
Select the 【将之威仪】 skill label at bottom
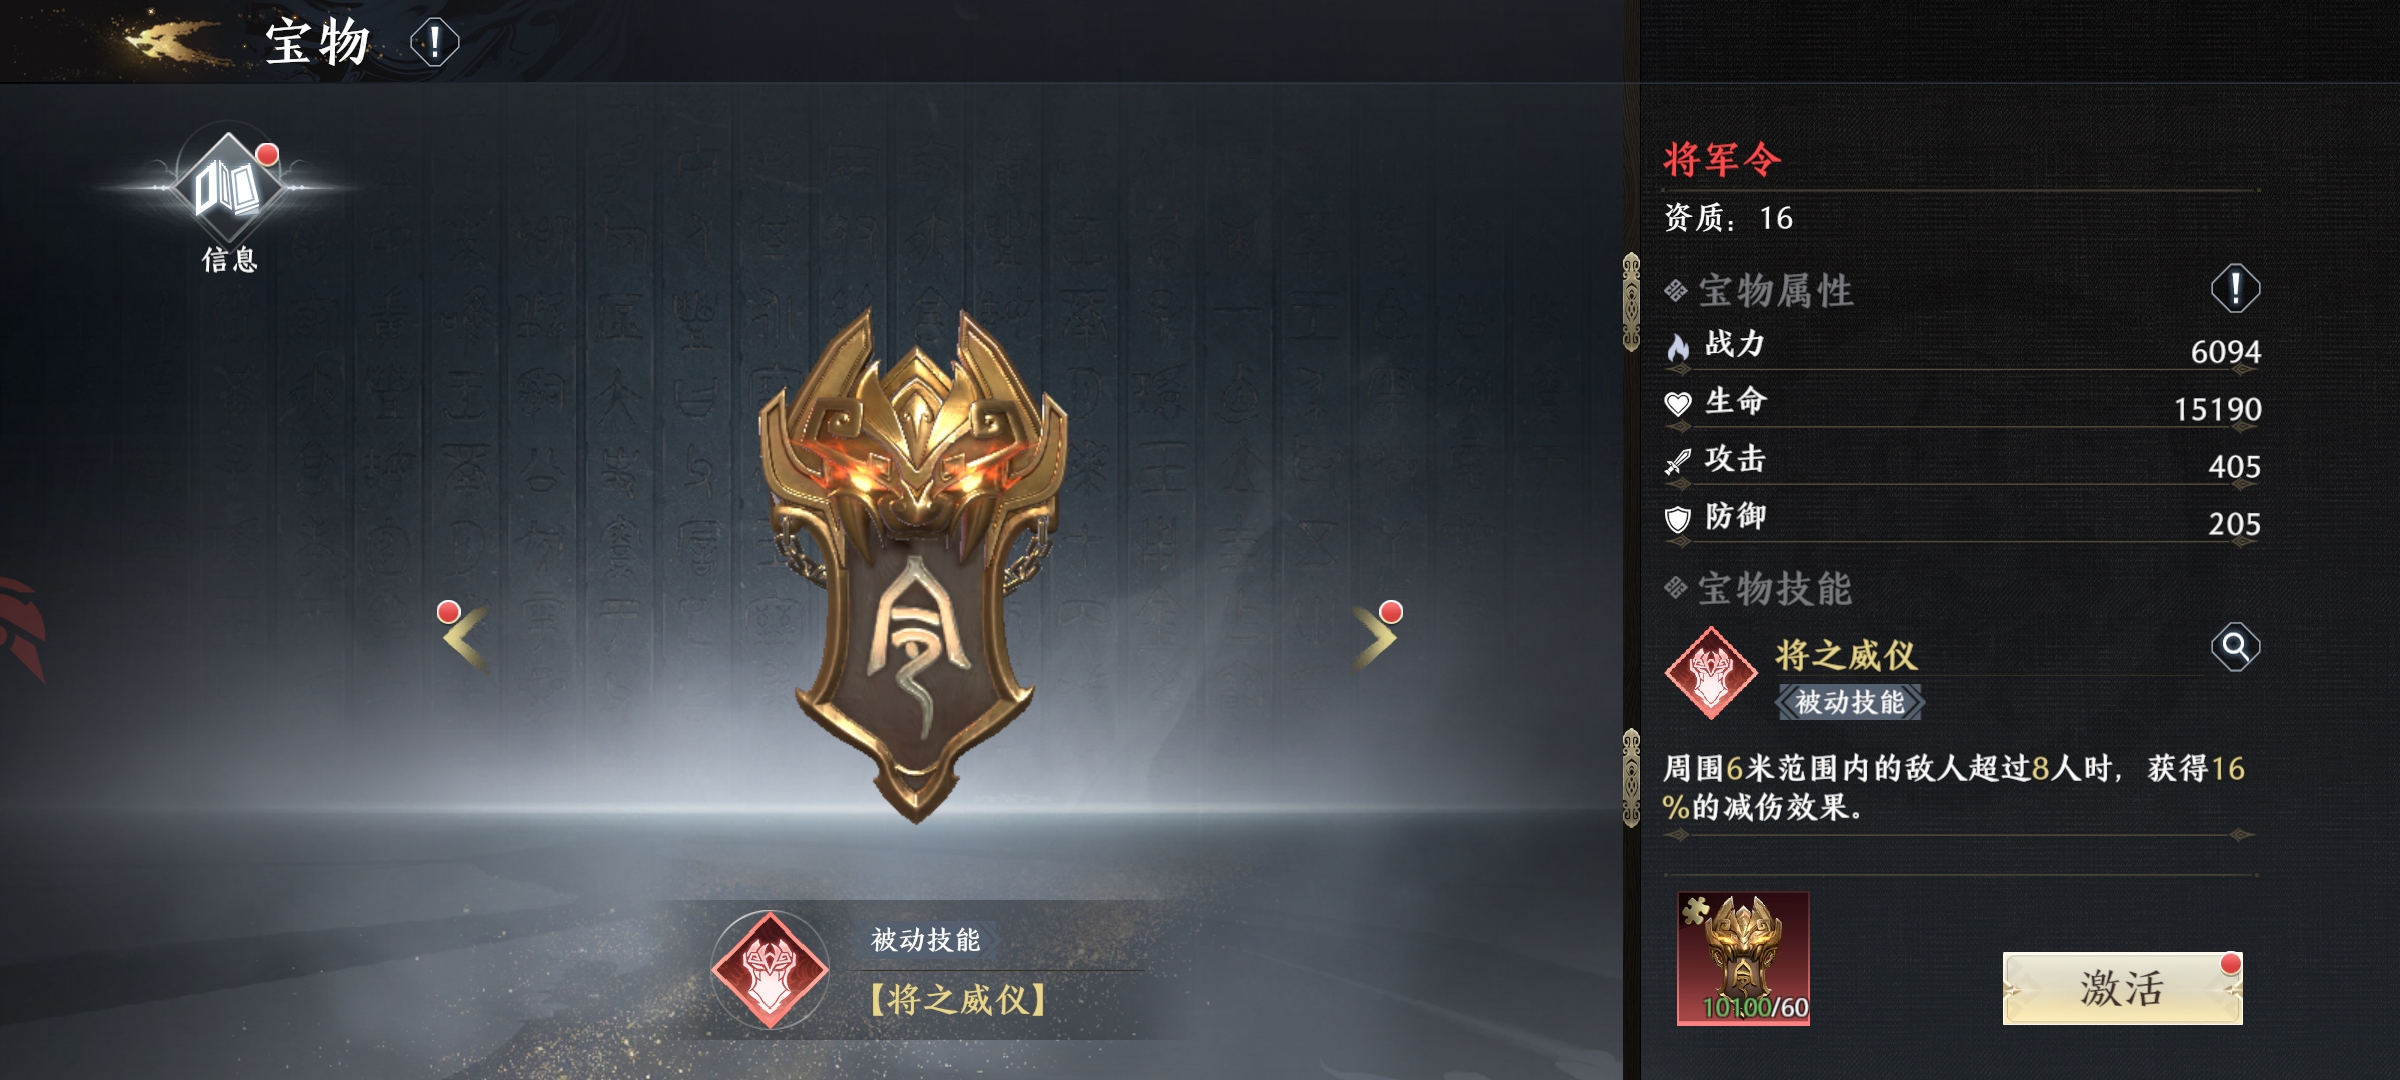point(957,999)
